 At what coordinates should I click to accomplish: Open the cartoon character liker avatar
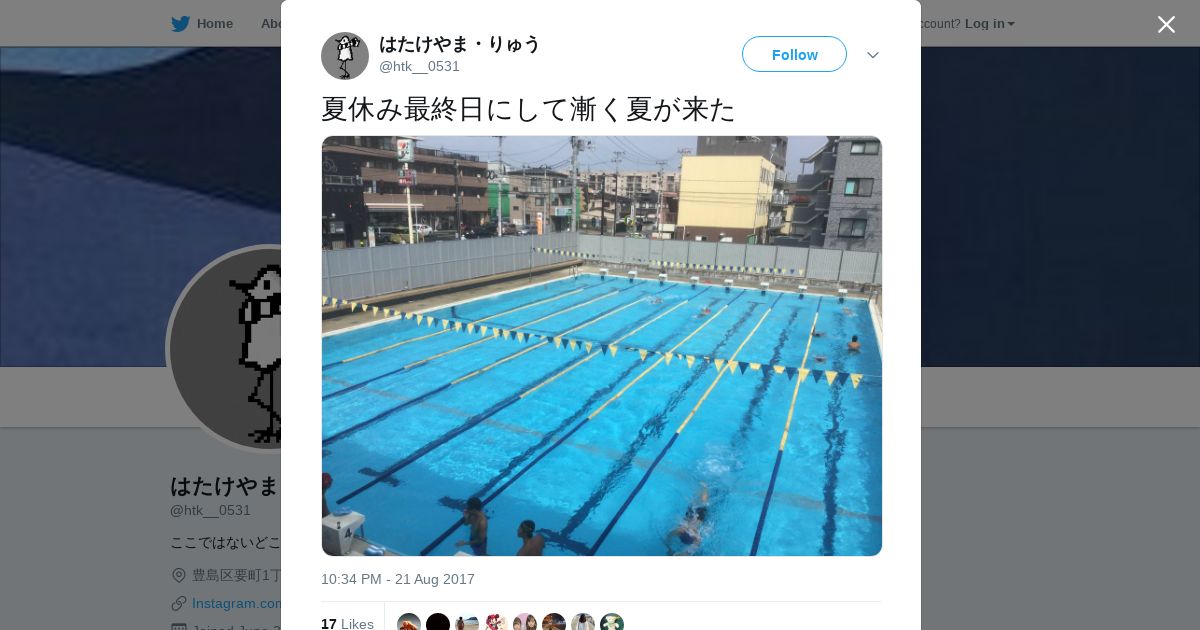[x=496, y=622]
